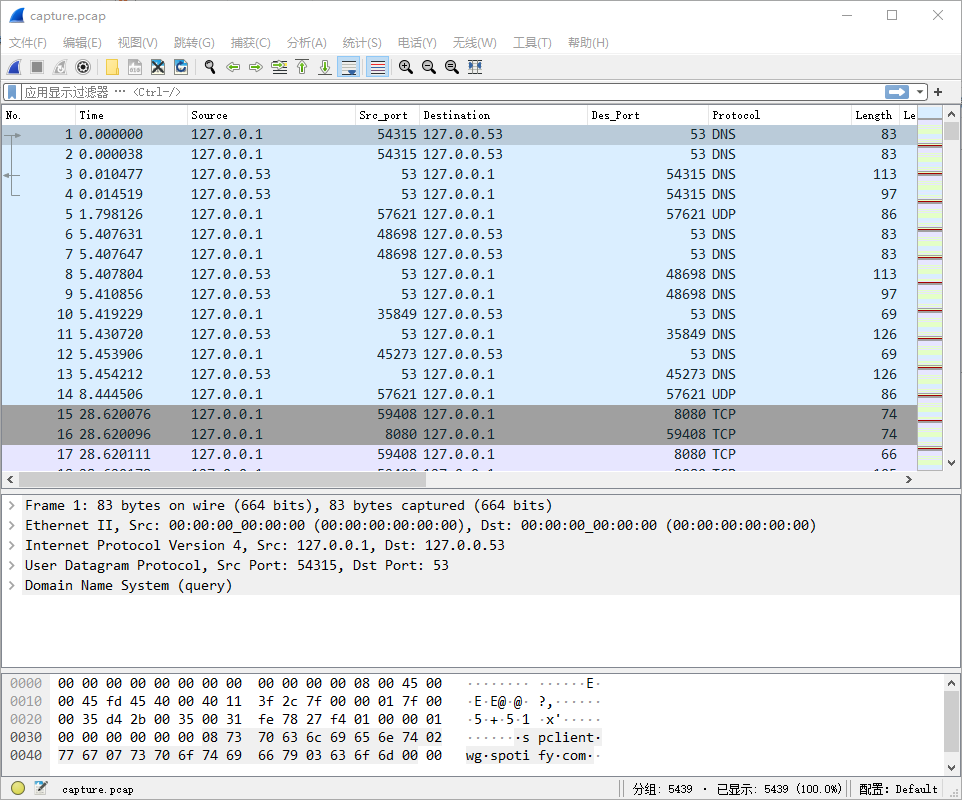Click the restart capture icon

(60, 67)
